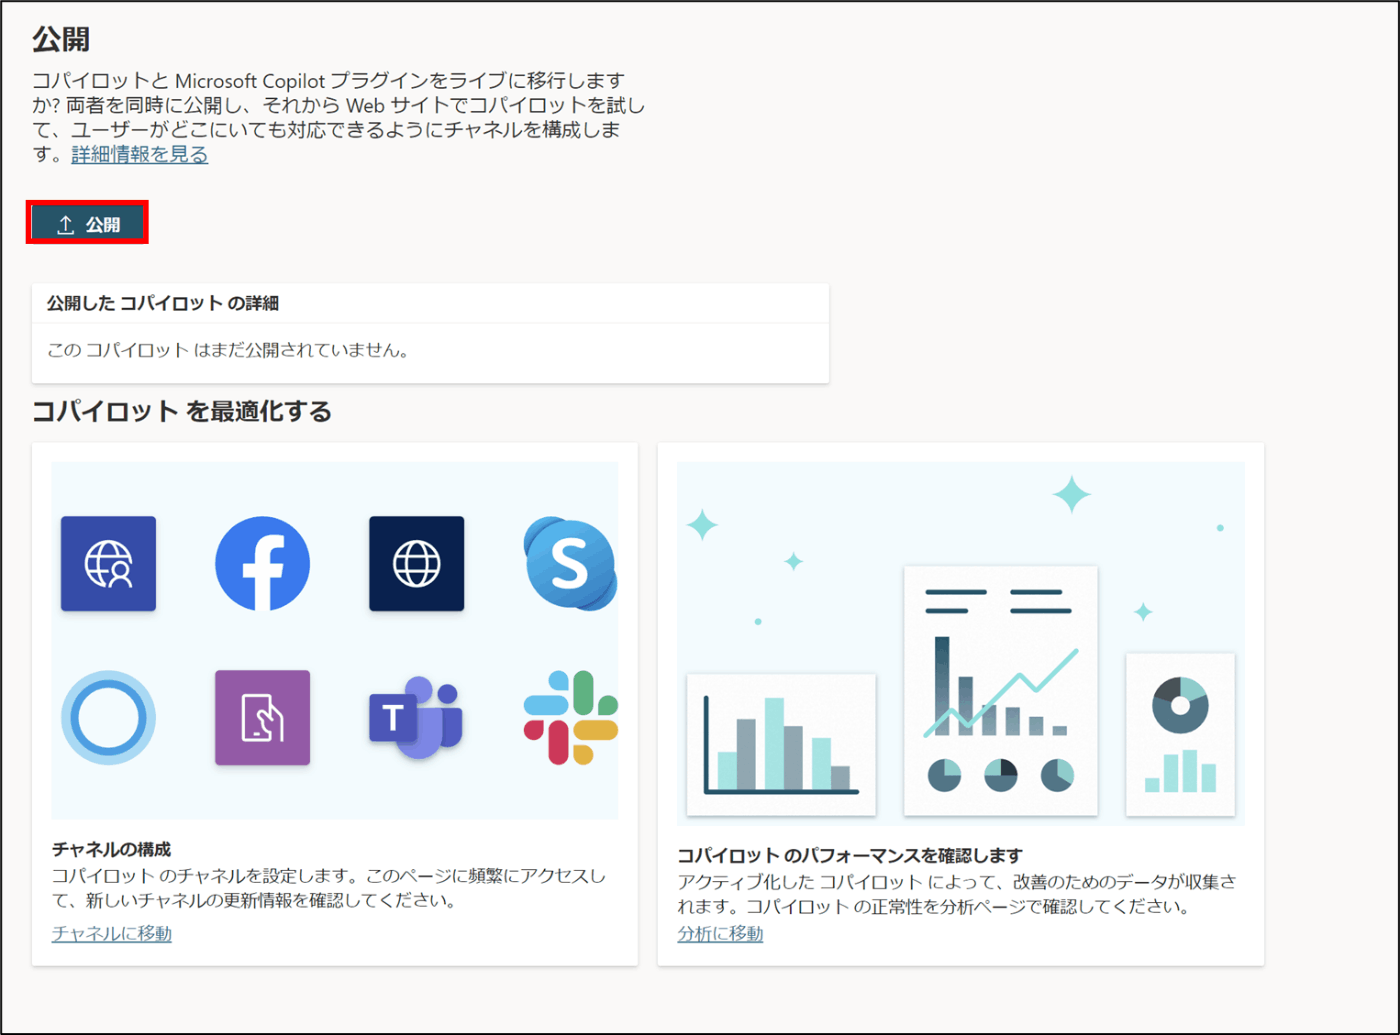Open the 分析に移動 link
1400x1035 pixels.
point(720,933)
